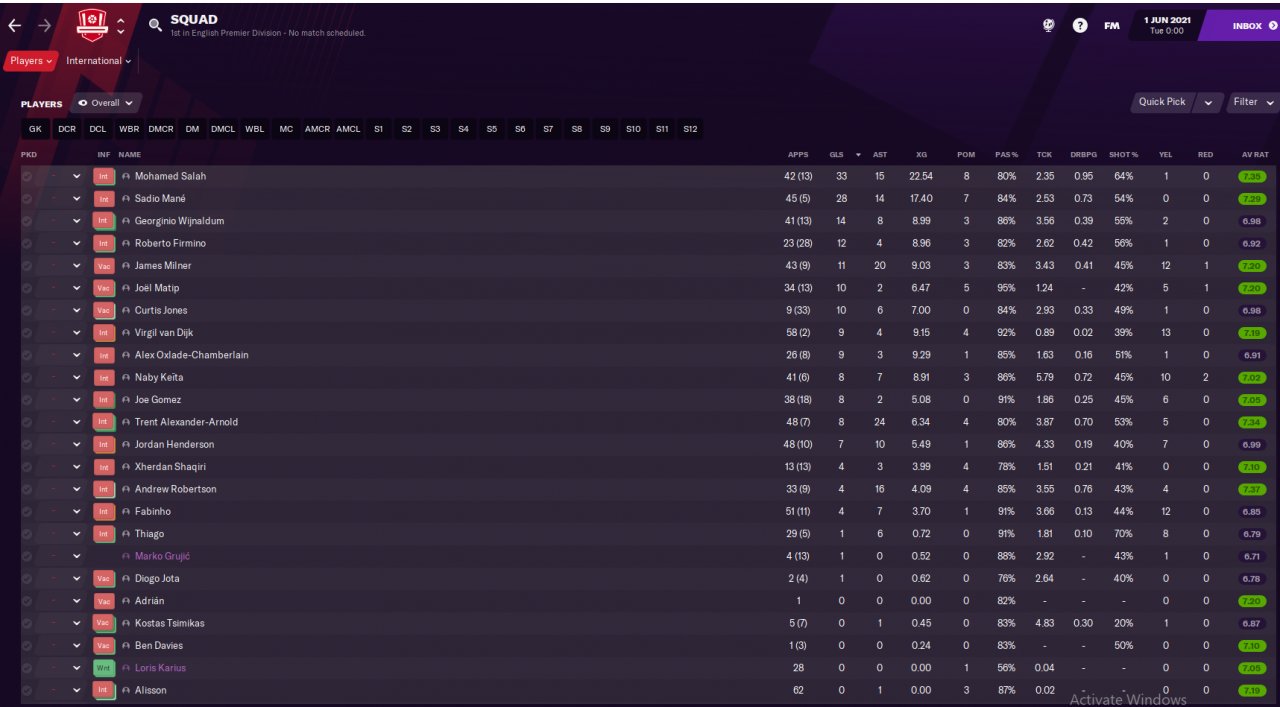Screen dimensions: 1280x707
Task: Click Loris Karius's Wnt status badge
Action: click(x=104, y=668)
